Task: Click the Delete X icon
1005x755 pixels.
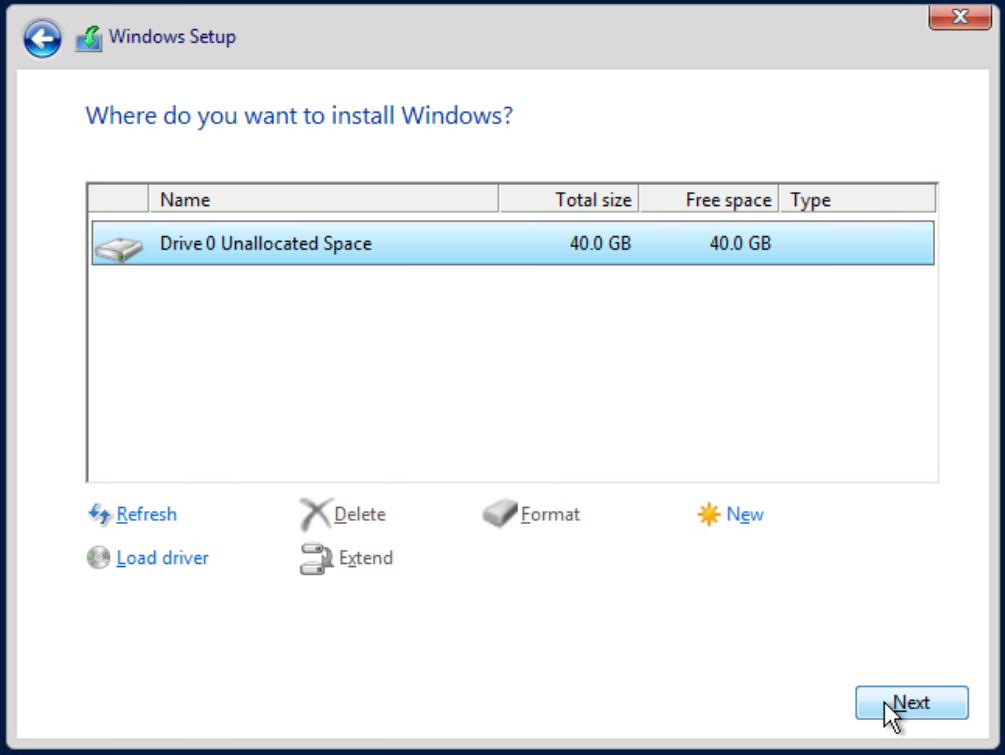Action: [315, 515]
